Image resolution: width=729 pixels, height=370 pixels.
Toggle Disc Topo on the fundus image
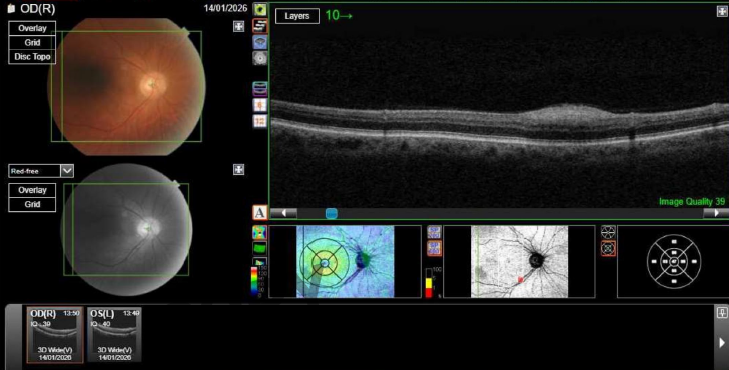point(32,57)
